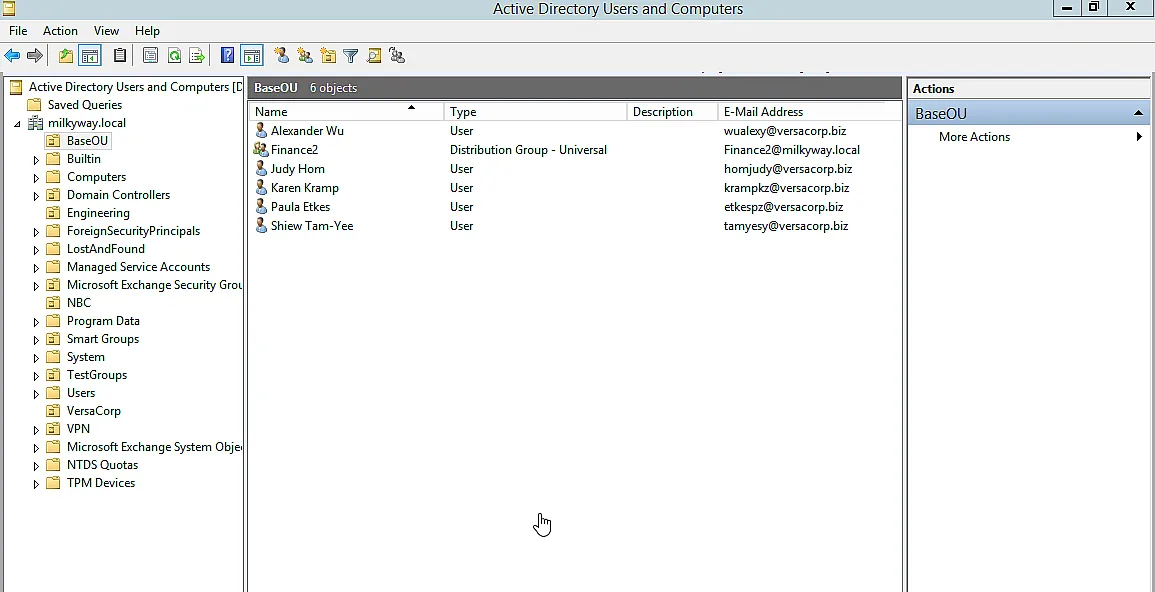This screenshot has width=1155, height=592.
Task: Sort by the Type column header
Action: [536, 112]
